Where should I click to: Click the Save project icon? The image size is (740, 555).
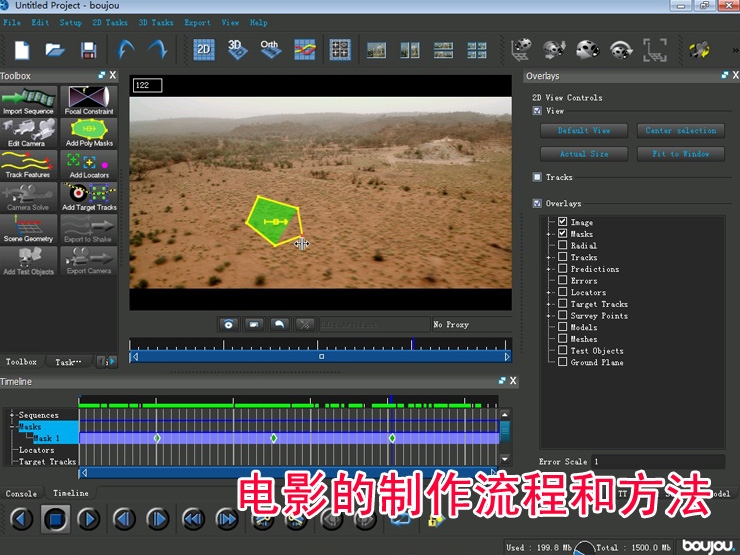[x=88, y=49]
